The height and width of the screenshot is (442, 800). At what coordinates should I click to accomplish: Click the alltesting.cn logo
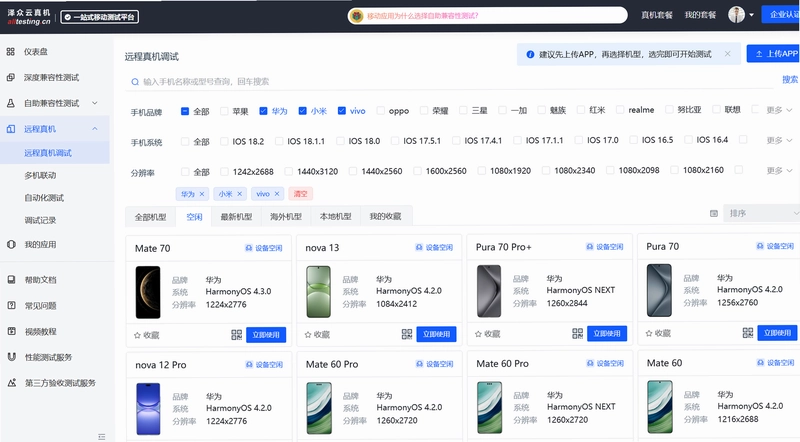(x=29, y=17)
